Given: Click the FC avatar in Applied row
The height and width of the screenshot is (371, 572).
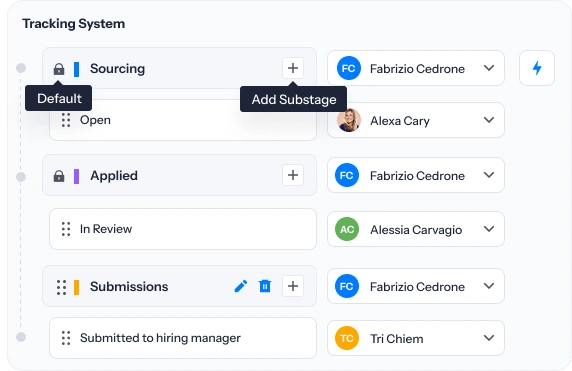Looking at the screenshot, I should [x=347, y=175].
